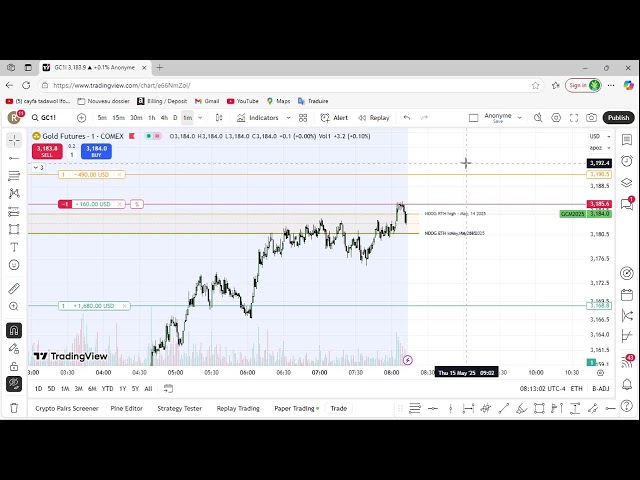
Task: Expand the time interval dropdown arrow
Action: [200, 118]
